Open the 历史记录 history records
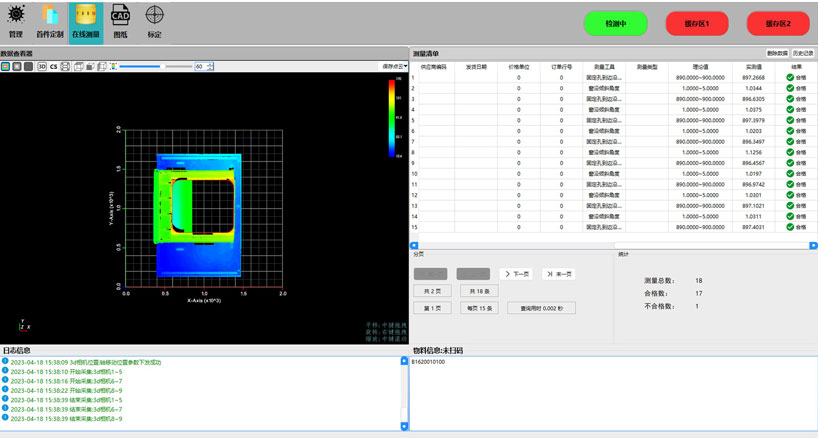This screenshot has height=438, width=818. 803,52
